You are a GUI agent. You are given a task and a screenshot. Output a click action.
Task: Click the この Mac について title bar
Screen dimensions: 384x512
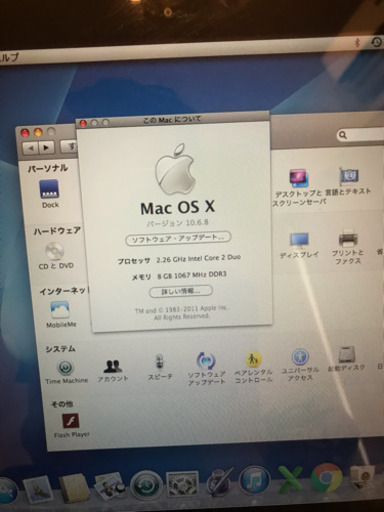173,120
